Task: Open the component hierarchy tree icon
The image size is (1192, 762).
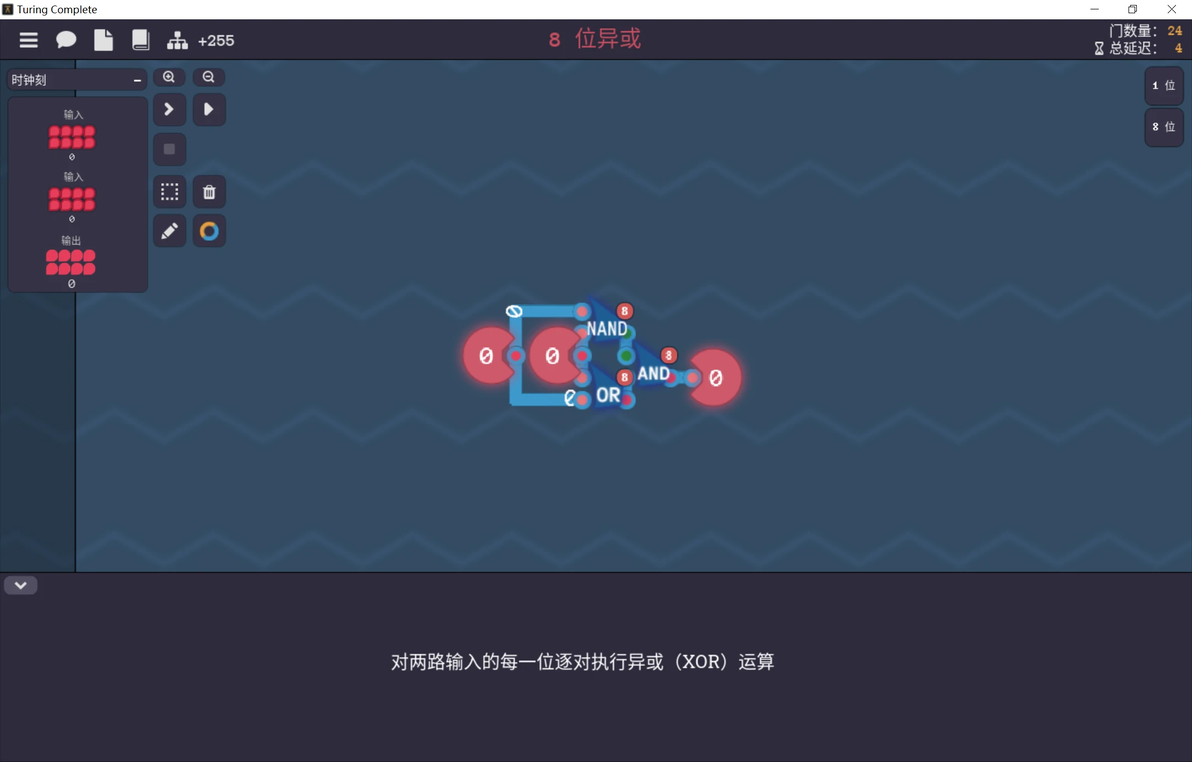Action: tap(177, 40)
